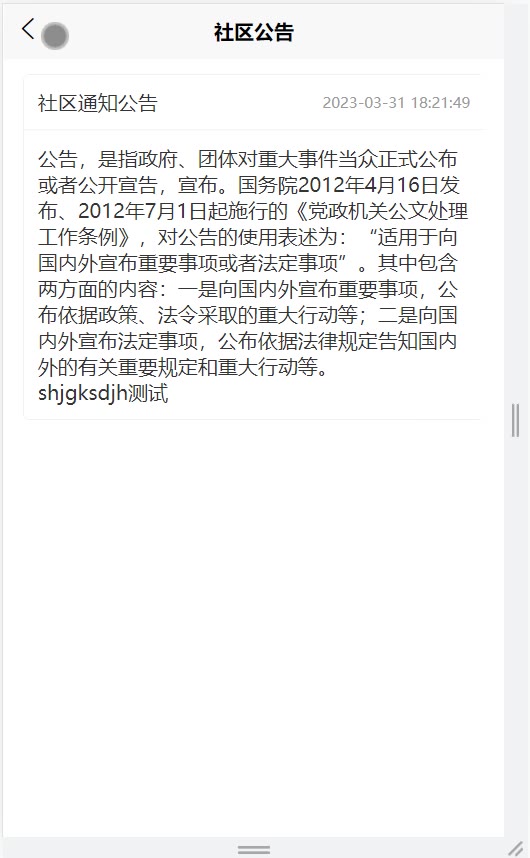530x858 pixels.
Task: Click the bottom horizontal drag handle
Action: click(x=254, y=849)
